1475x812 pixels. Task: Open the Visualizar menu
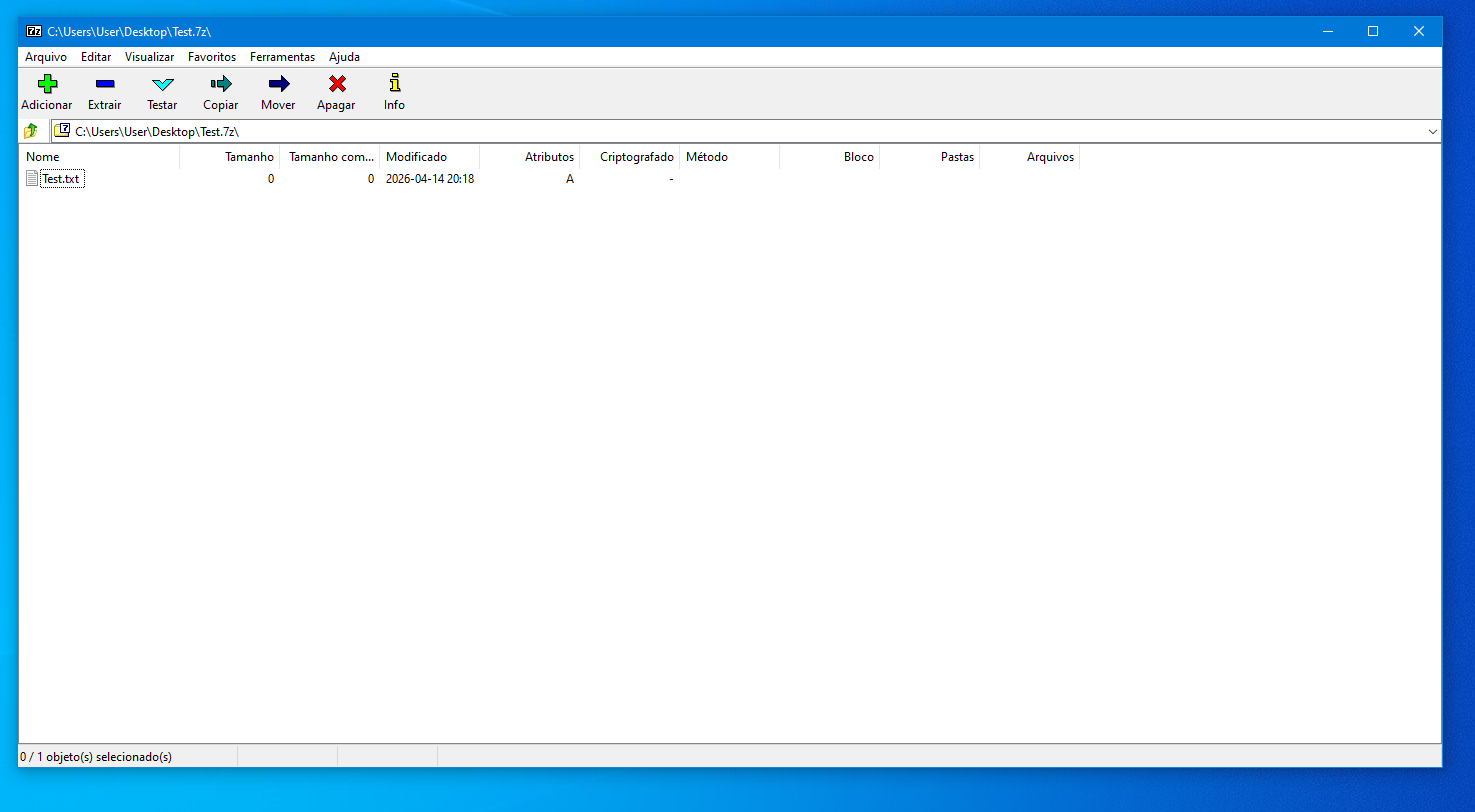150,57
